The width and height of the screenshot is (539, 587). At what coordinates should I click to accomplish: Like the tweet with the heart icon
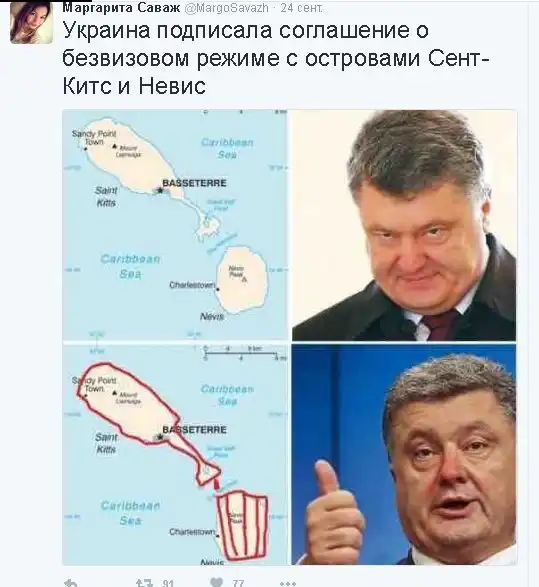click(x=216, y=583)
